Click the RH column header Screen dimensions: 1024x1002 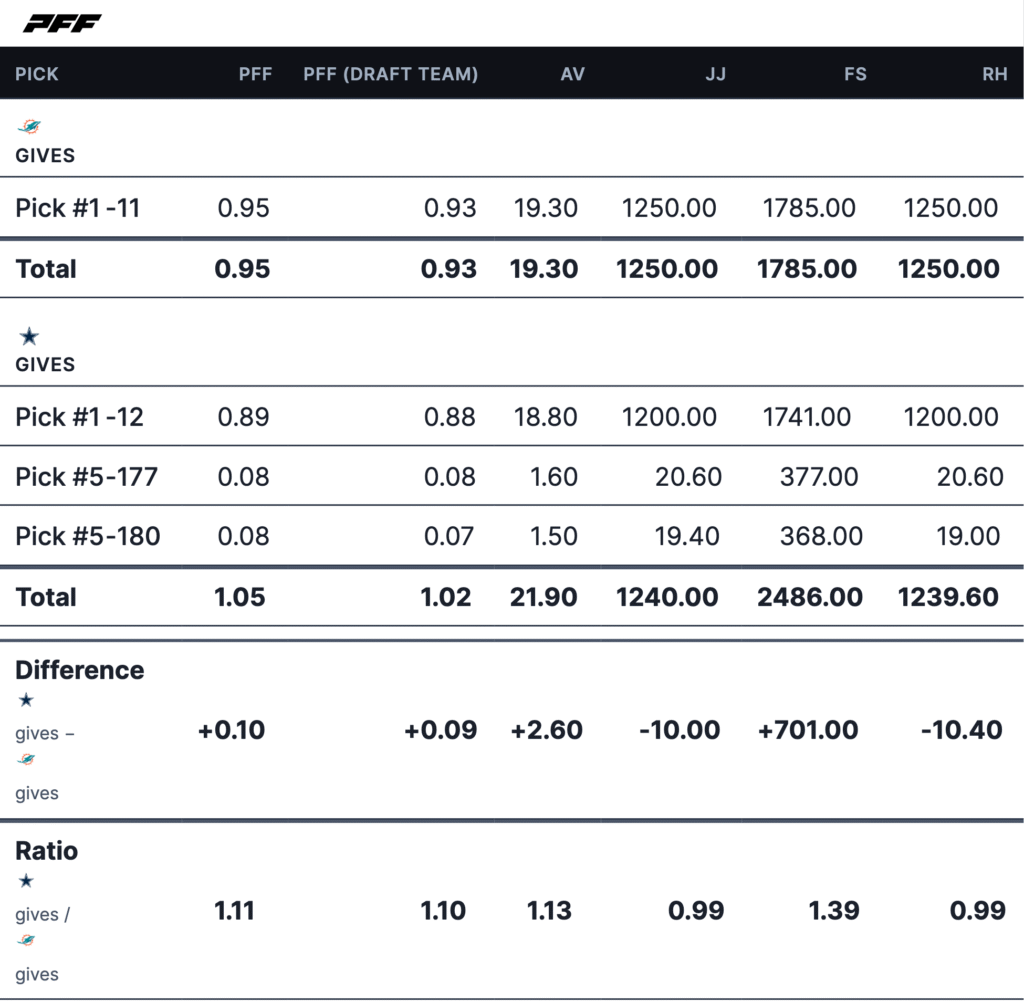coord(994,74)
